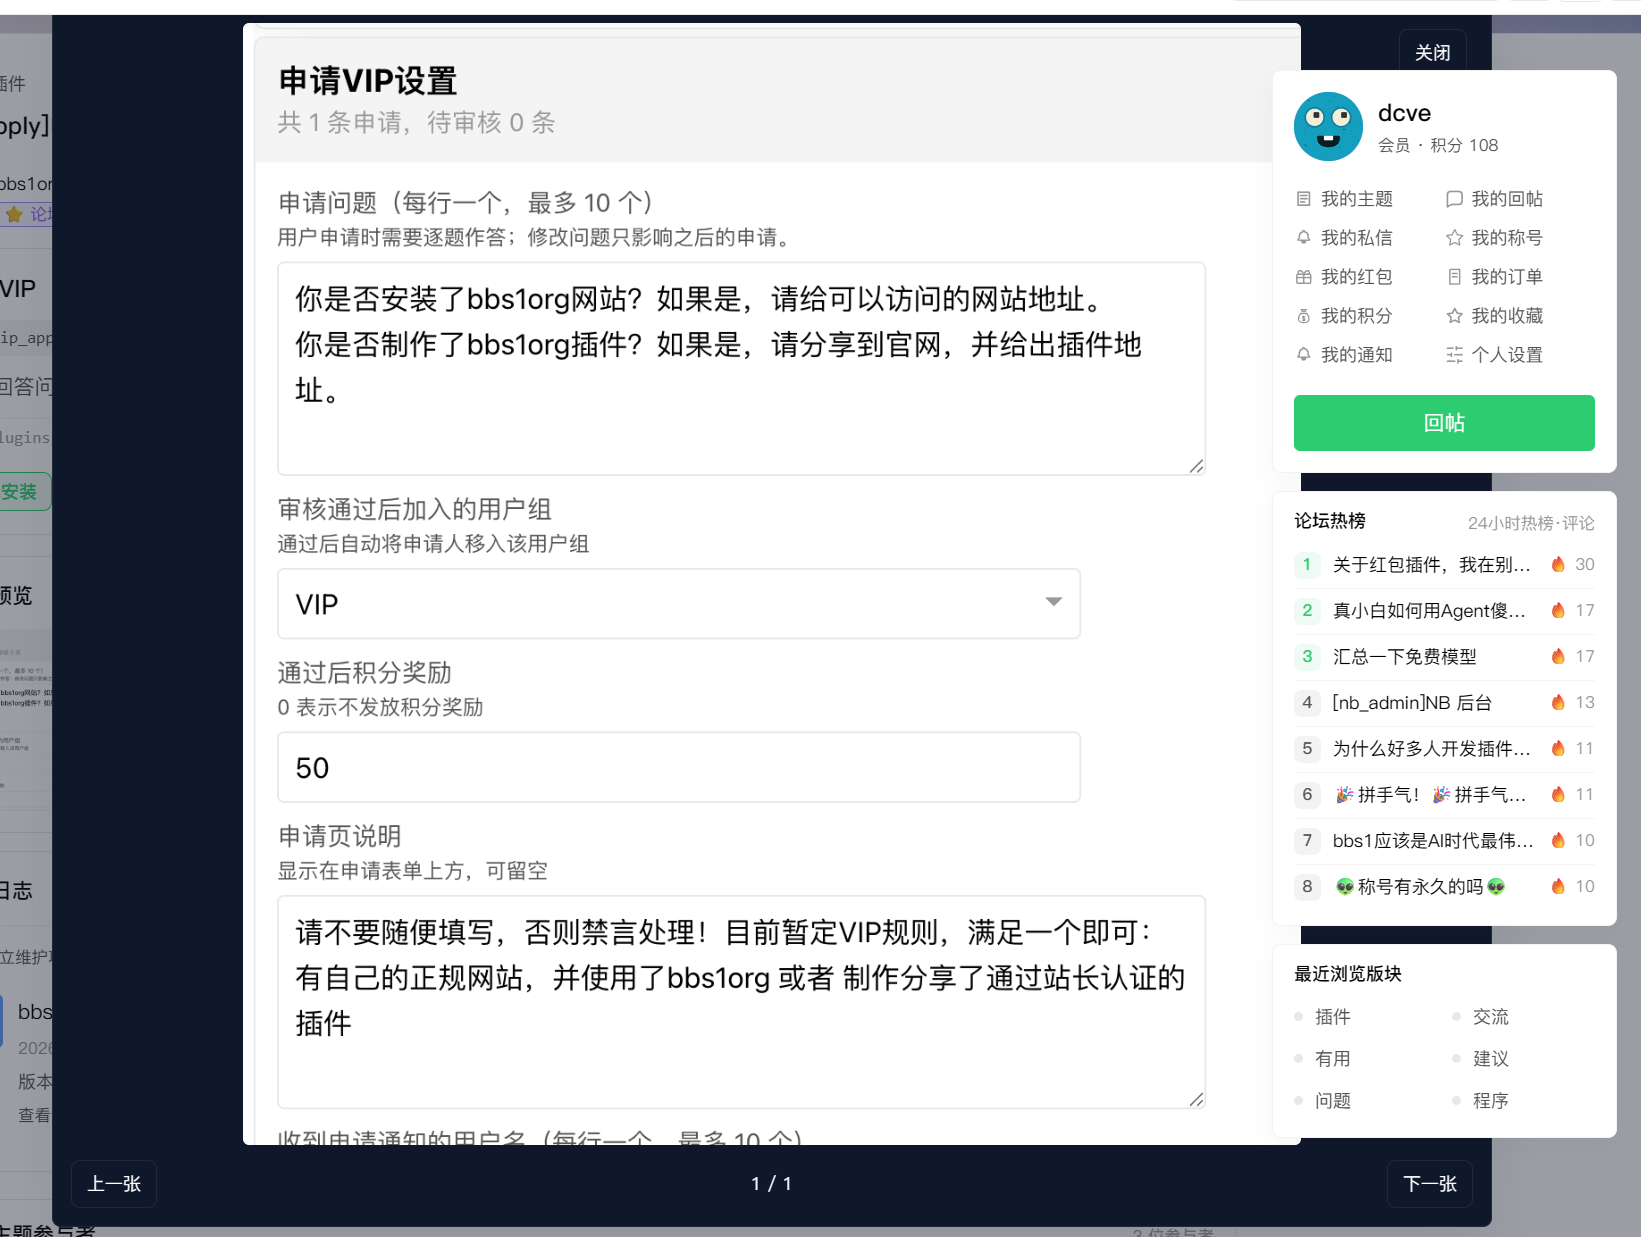Open the 交流 recently viewed board

click(1490, 1017)
